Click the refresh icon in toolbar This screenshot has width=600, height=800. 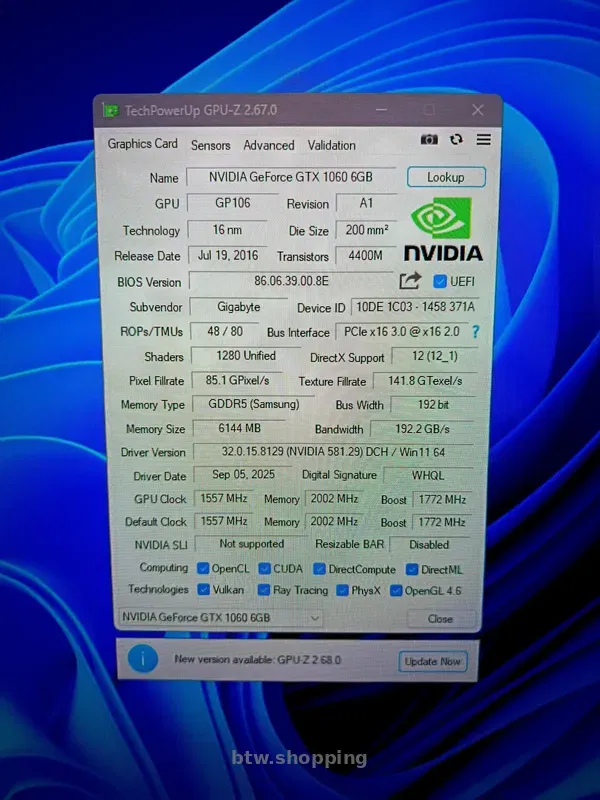[456, 140]
